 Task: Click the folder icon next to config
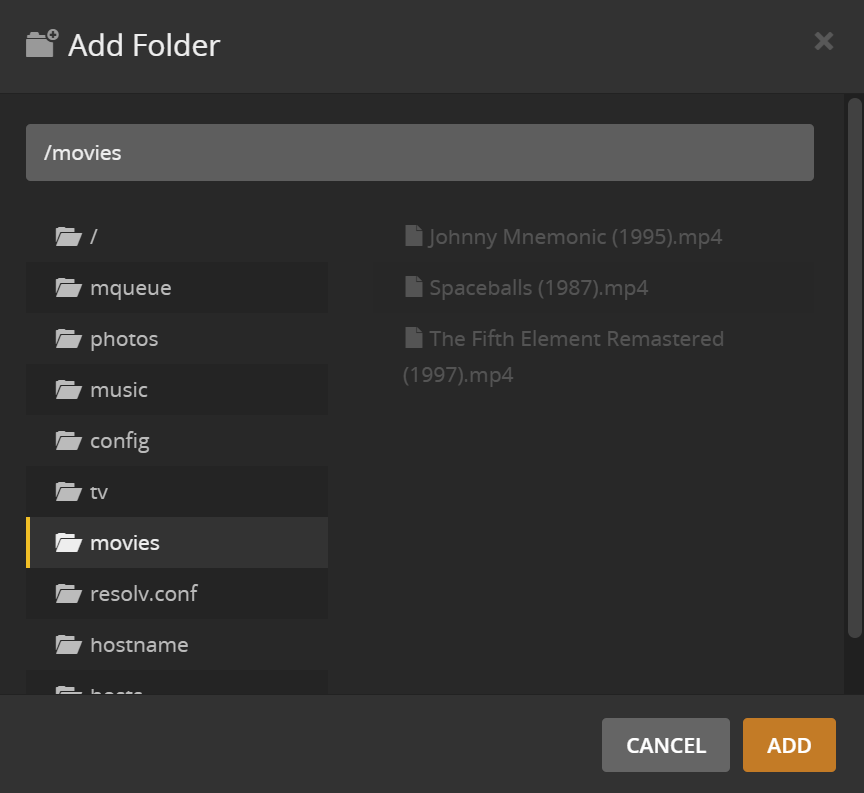coord(66,440)
